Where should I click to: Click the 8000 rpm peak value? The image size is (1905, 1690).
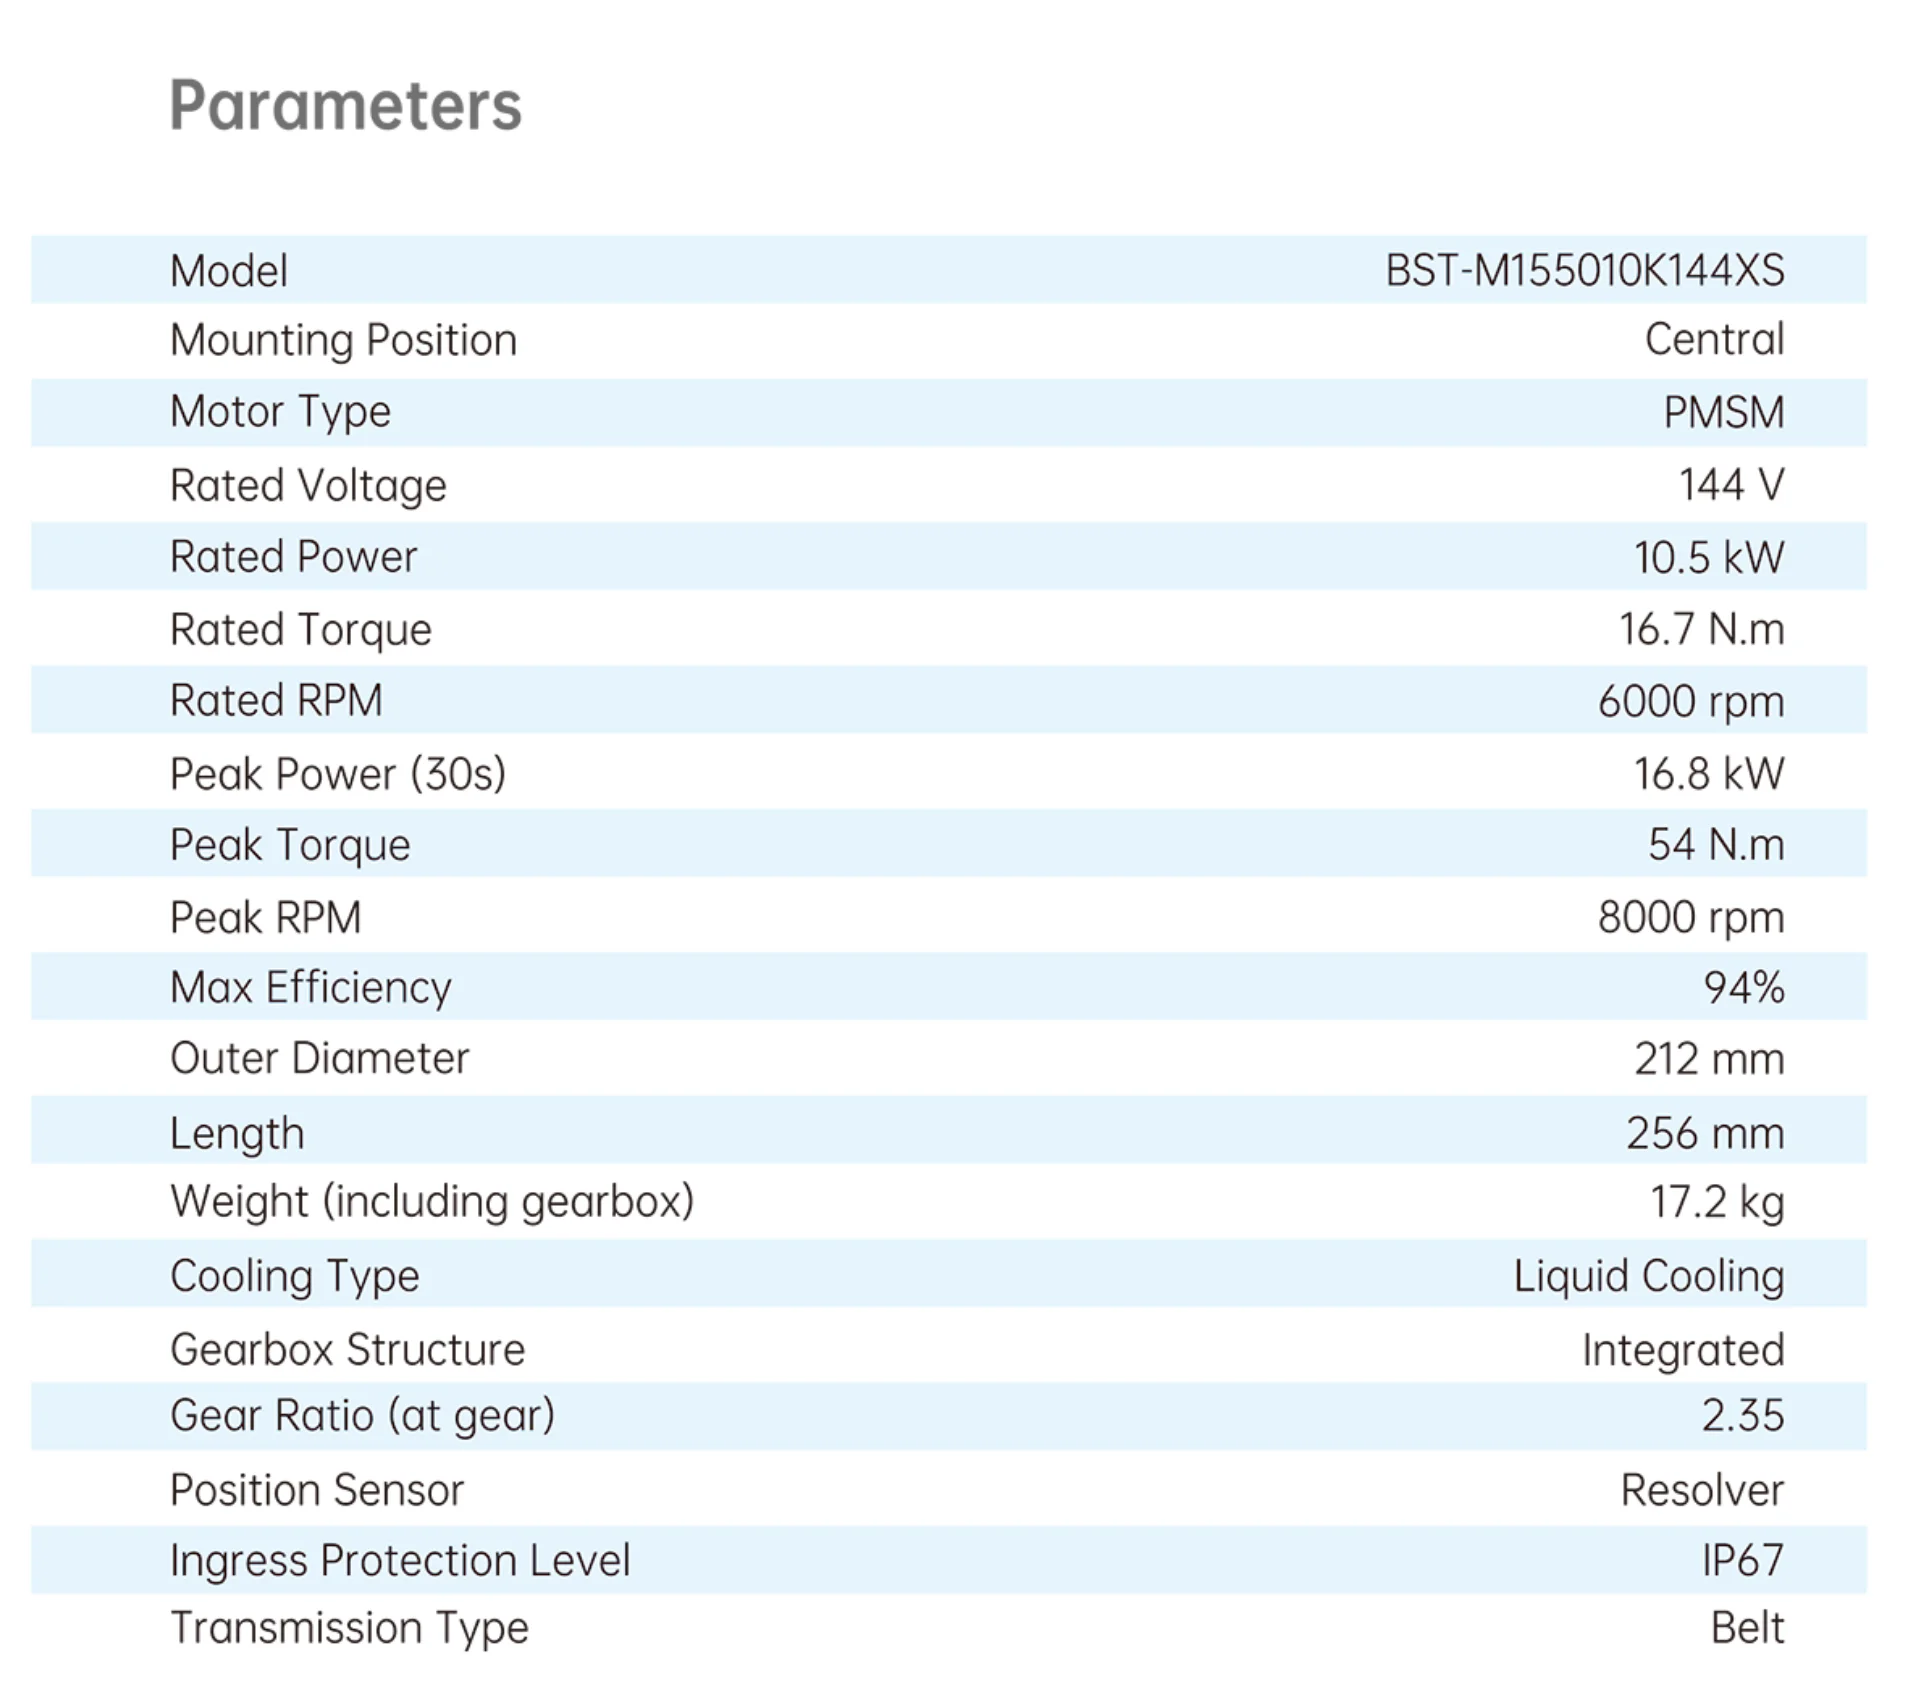[x=1690, y=917]
